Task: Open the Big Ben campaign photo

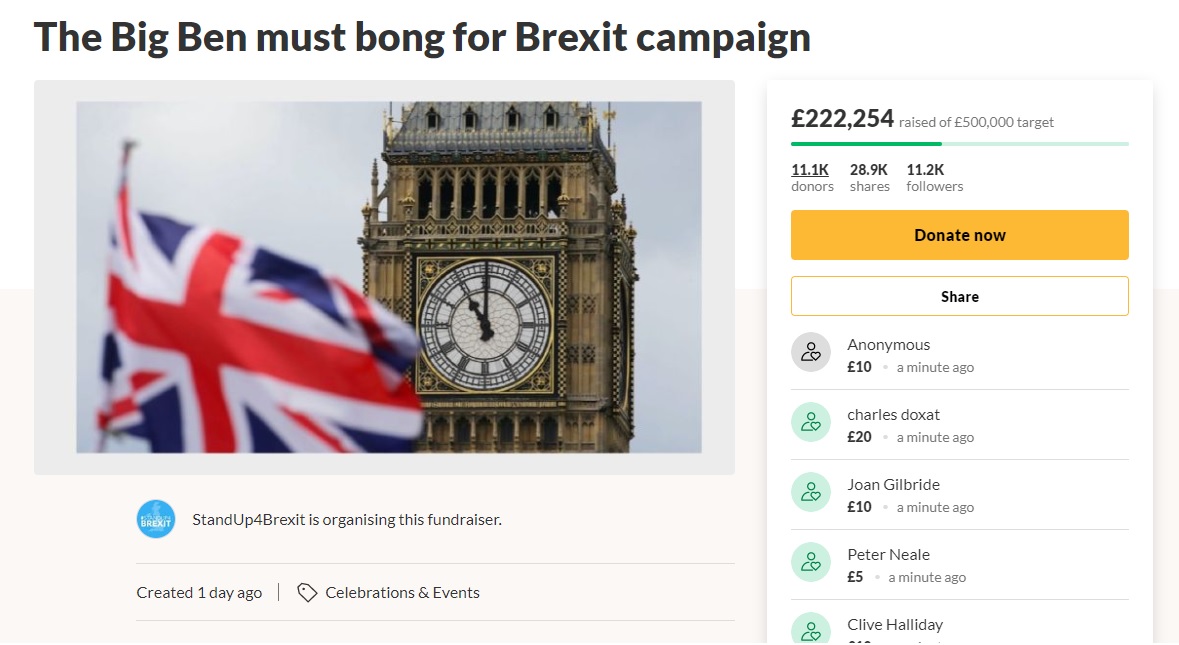Action: click(388, 277)
